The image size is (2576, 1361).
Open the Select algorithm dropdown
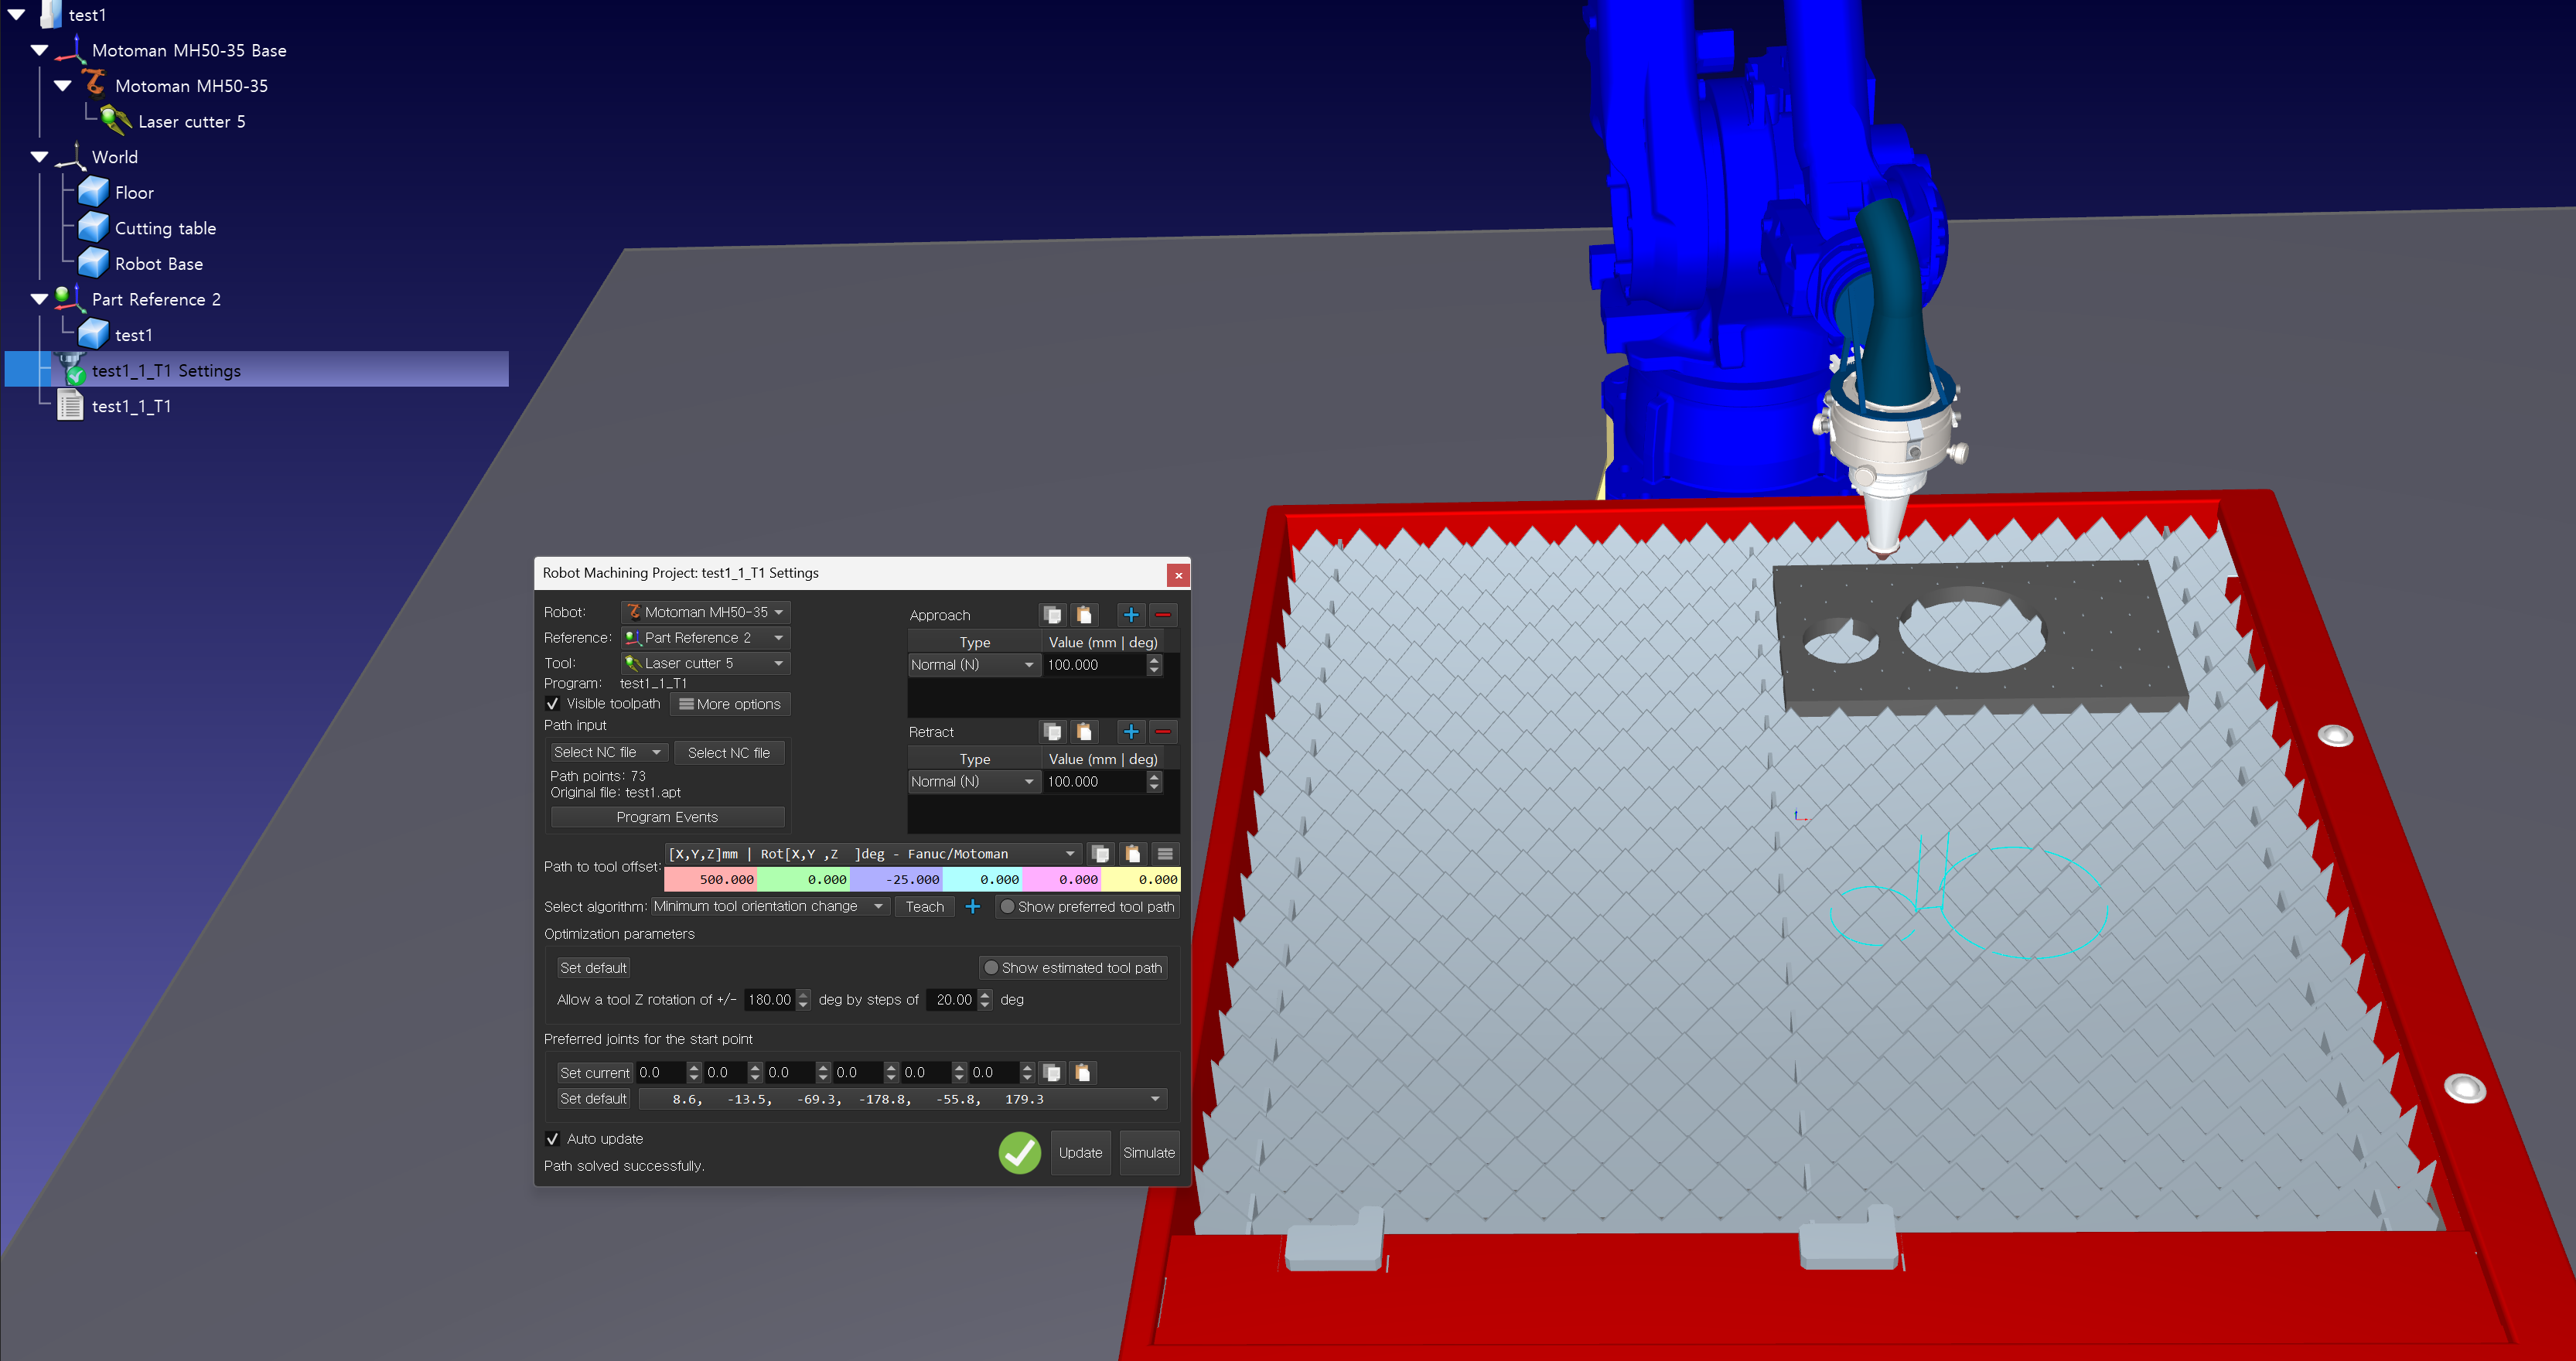click(x=768, y=907)
